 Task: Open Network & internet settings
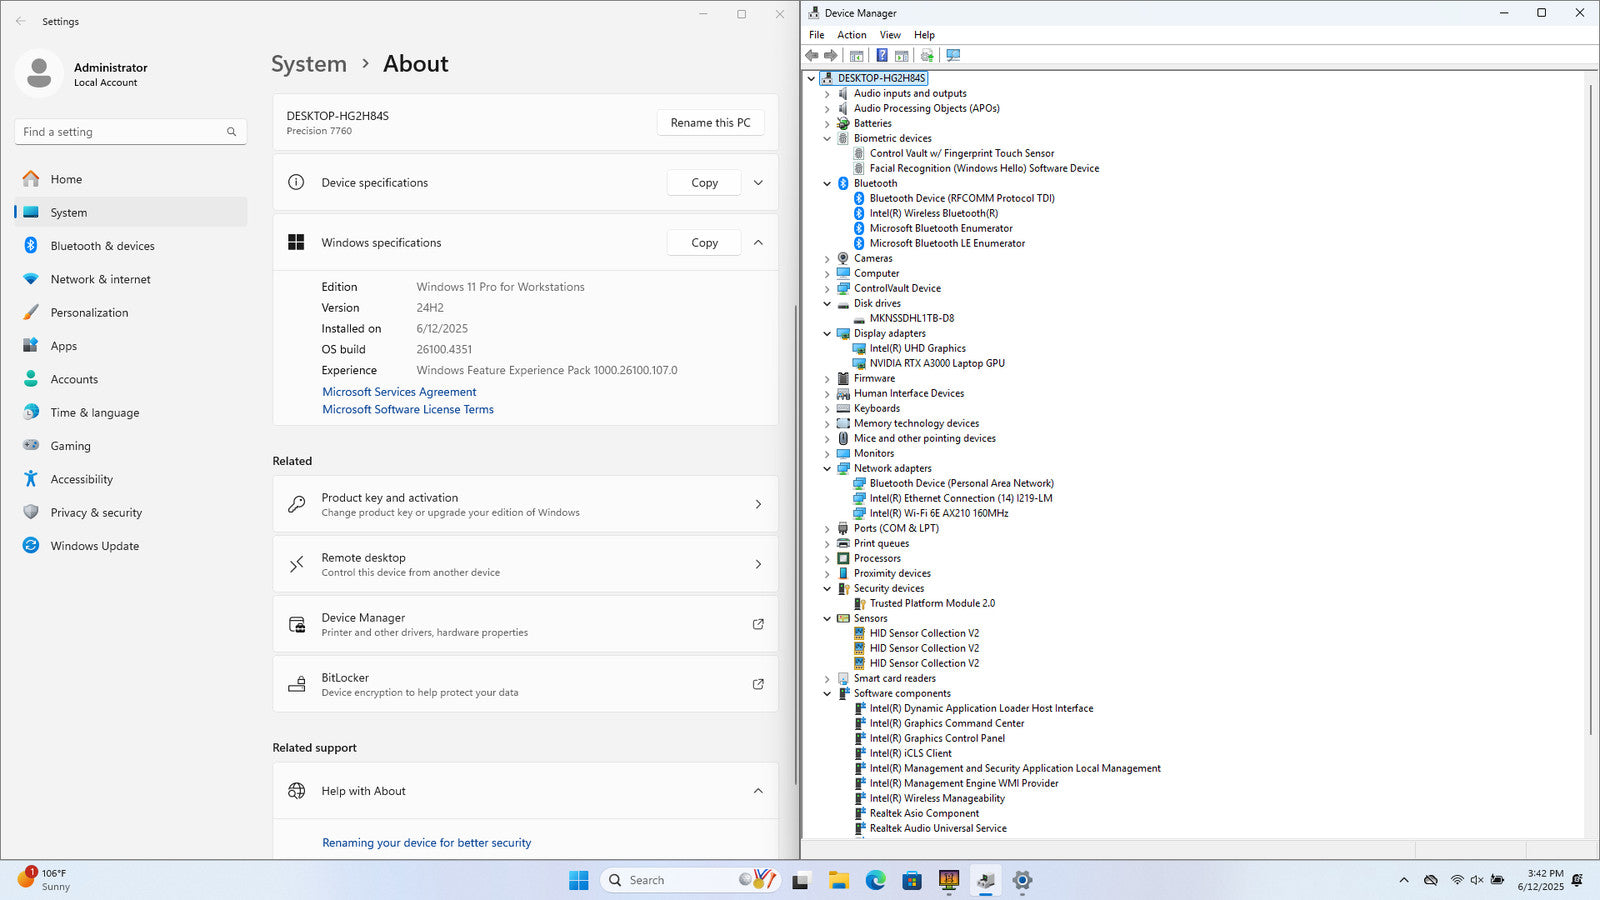click(x=131, y=279)
